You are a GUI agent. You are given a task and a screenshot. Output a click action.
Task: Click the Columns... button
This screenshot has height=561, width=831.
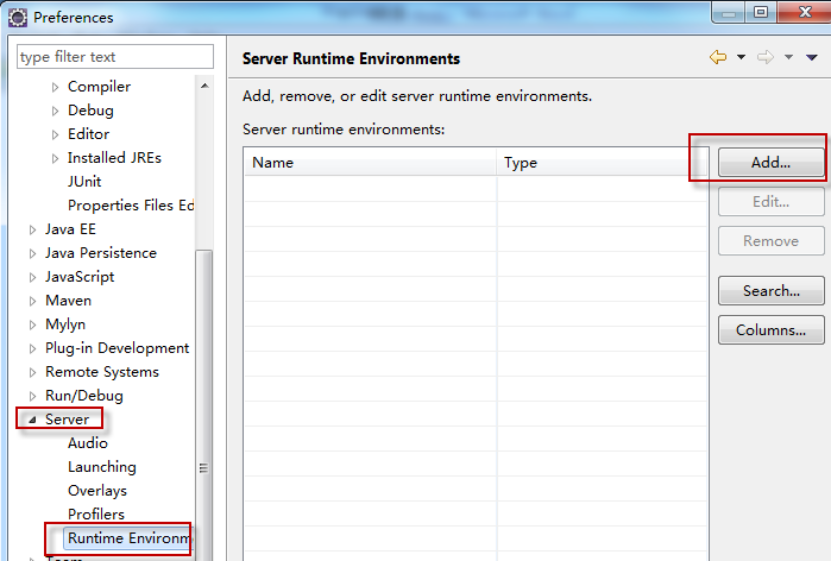click(x=771, y=330)
